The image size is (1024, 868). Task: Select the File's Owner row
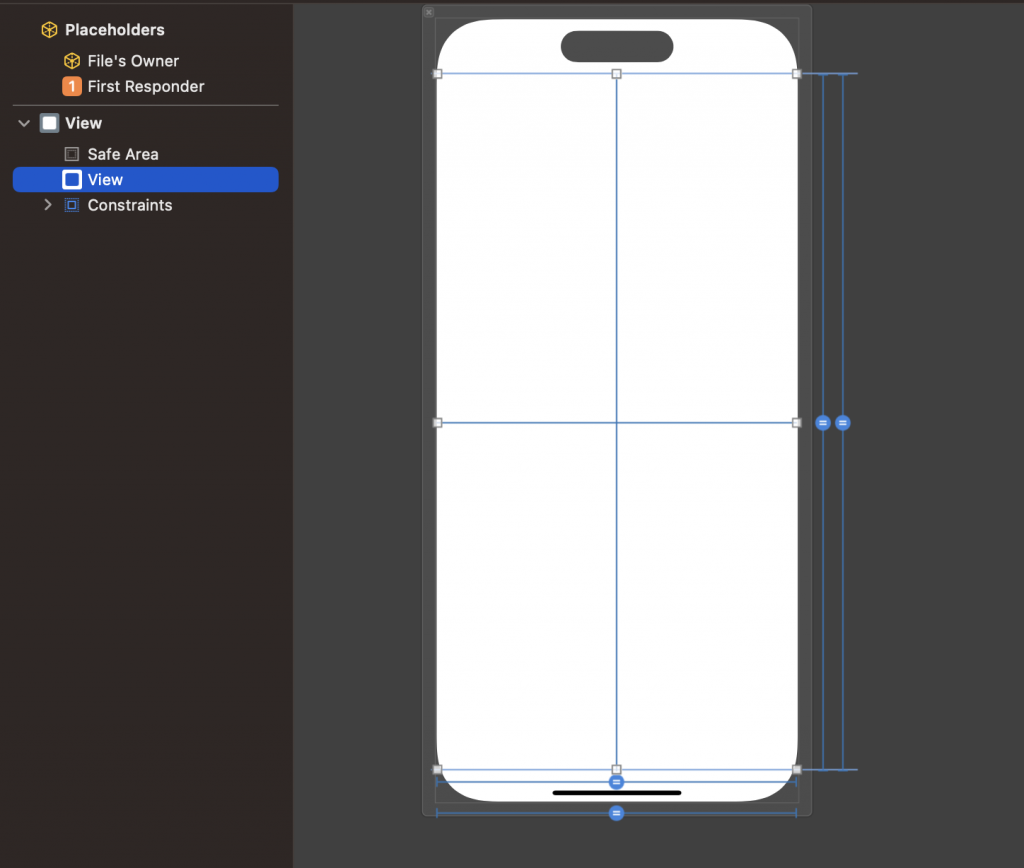[x=146, y=61]
